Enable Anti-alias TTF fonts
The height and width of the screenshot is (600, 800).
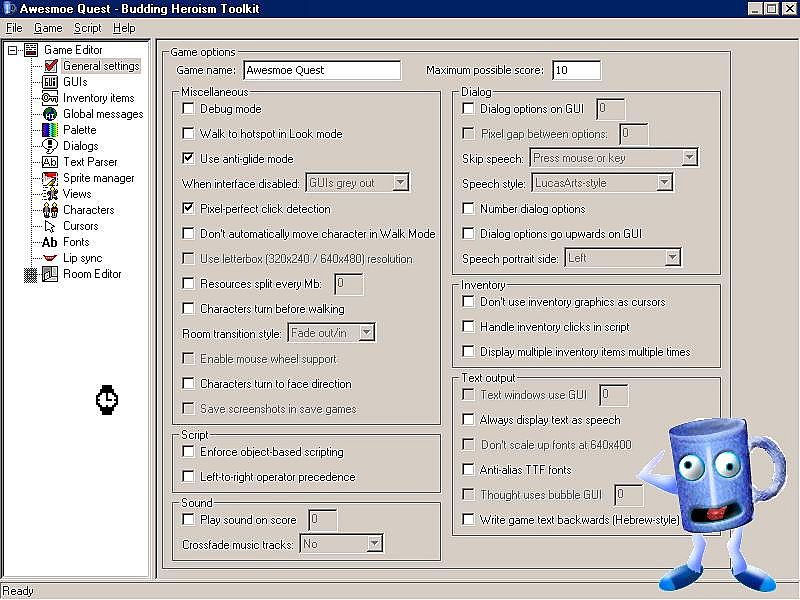click(x=468, y=469)
